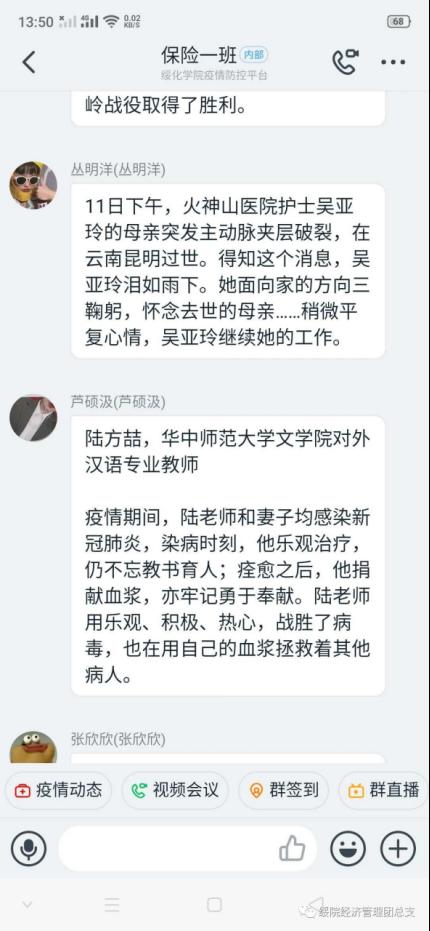This screenshot has width=430, height=931.
Task: View 芦硕汲's avatar profile
Action: (x=33, y=417)
